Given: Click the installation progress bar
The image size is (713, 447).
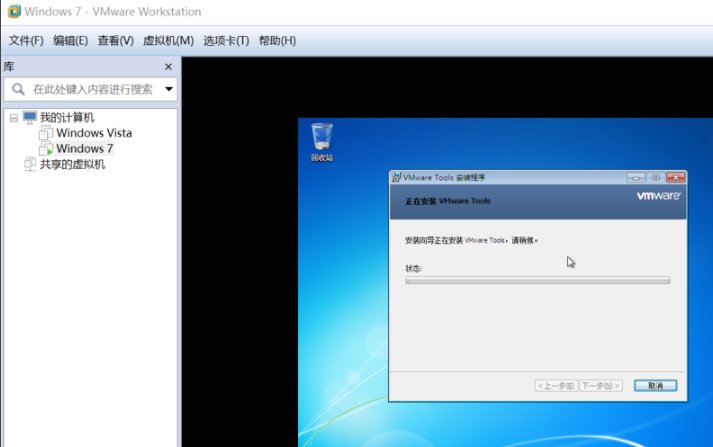Looking at the screenshot, I should click(x=537, y=280).
